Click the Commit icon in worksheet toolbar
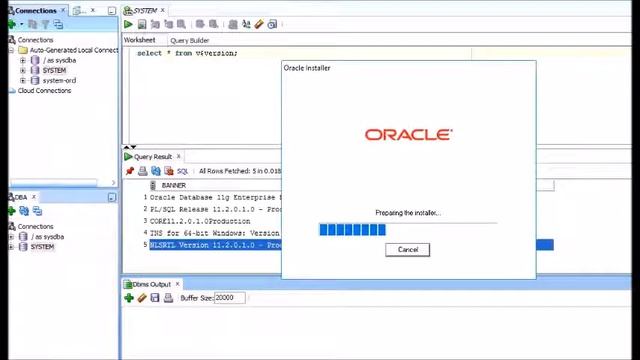The width and height of the screenshot is (640, 360). click(200, 24)
